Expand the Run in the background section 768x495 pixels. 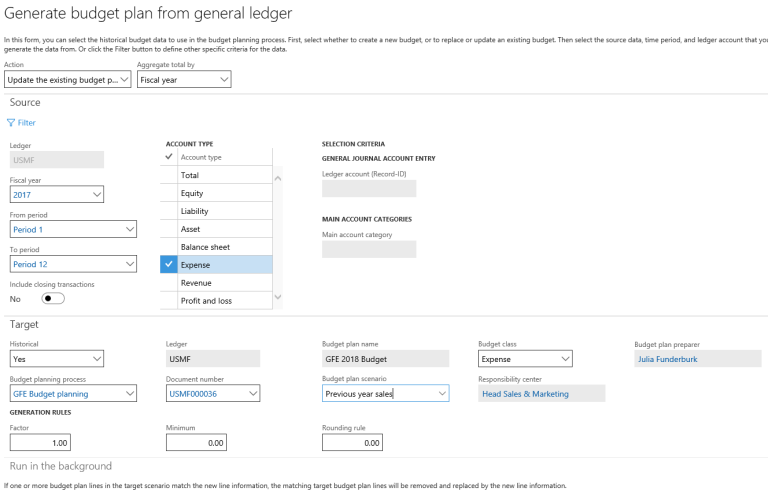pos(61,466)
